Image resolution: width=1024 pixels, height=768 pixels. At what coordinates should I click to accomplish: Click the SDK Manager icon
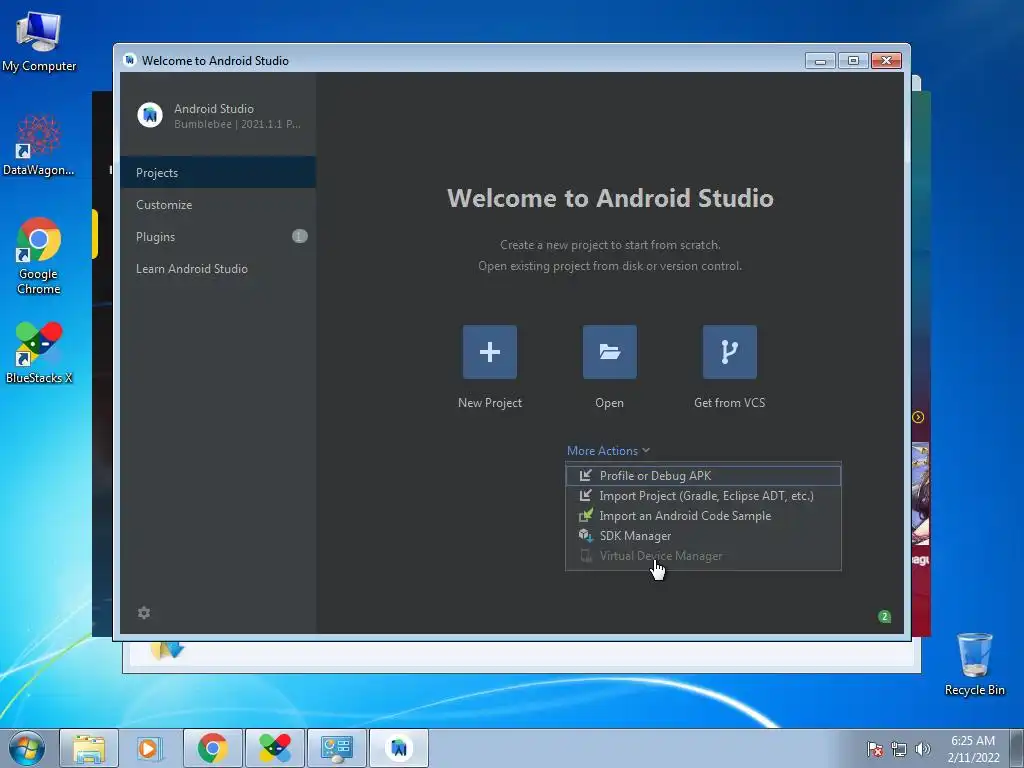pyautogui.click(x=586, y=536)
